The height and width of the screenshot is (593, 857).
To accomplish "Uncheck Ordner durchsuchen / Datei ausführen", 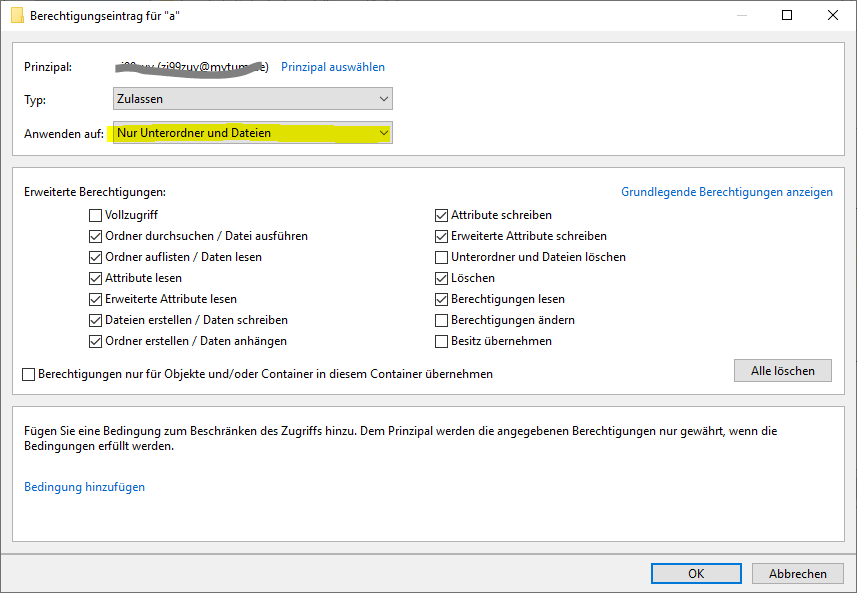I will [95, 236].
